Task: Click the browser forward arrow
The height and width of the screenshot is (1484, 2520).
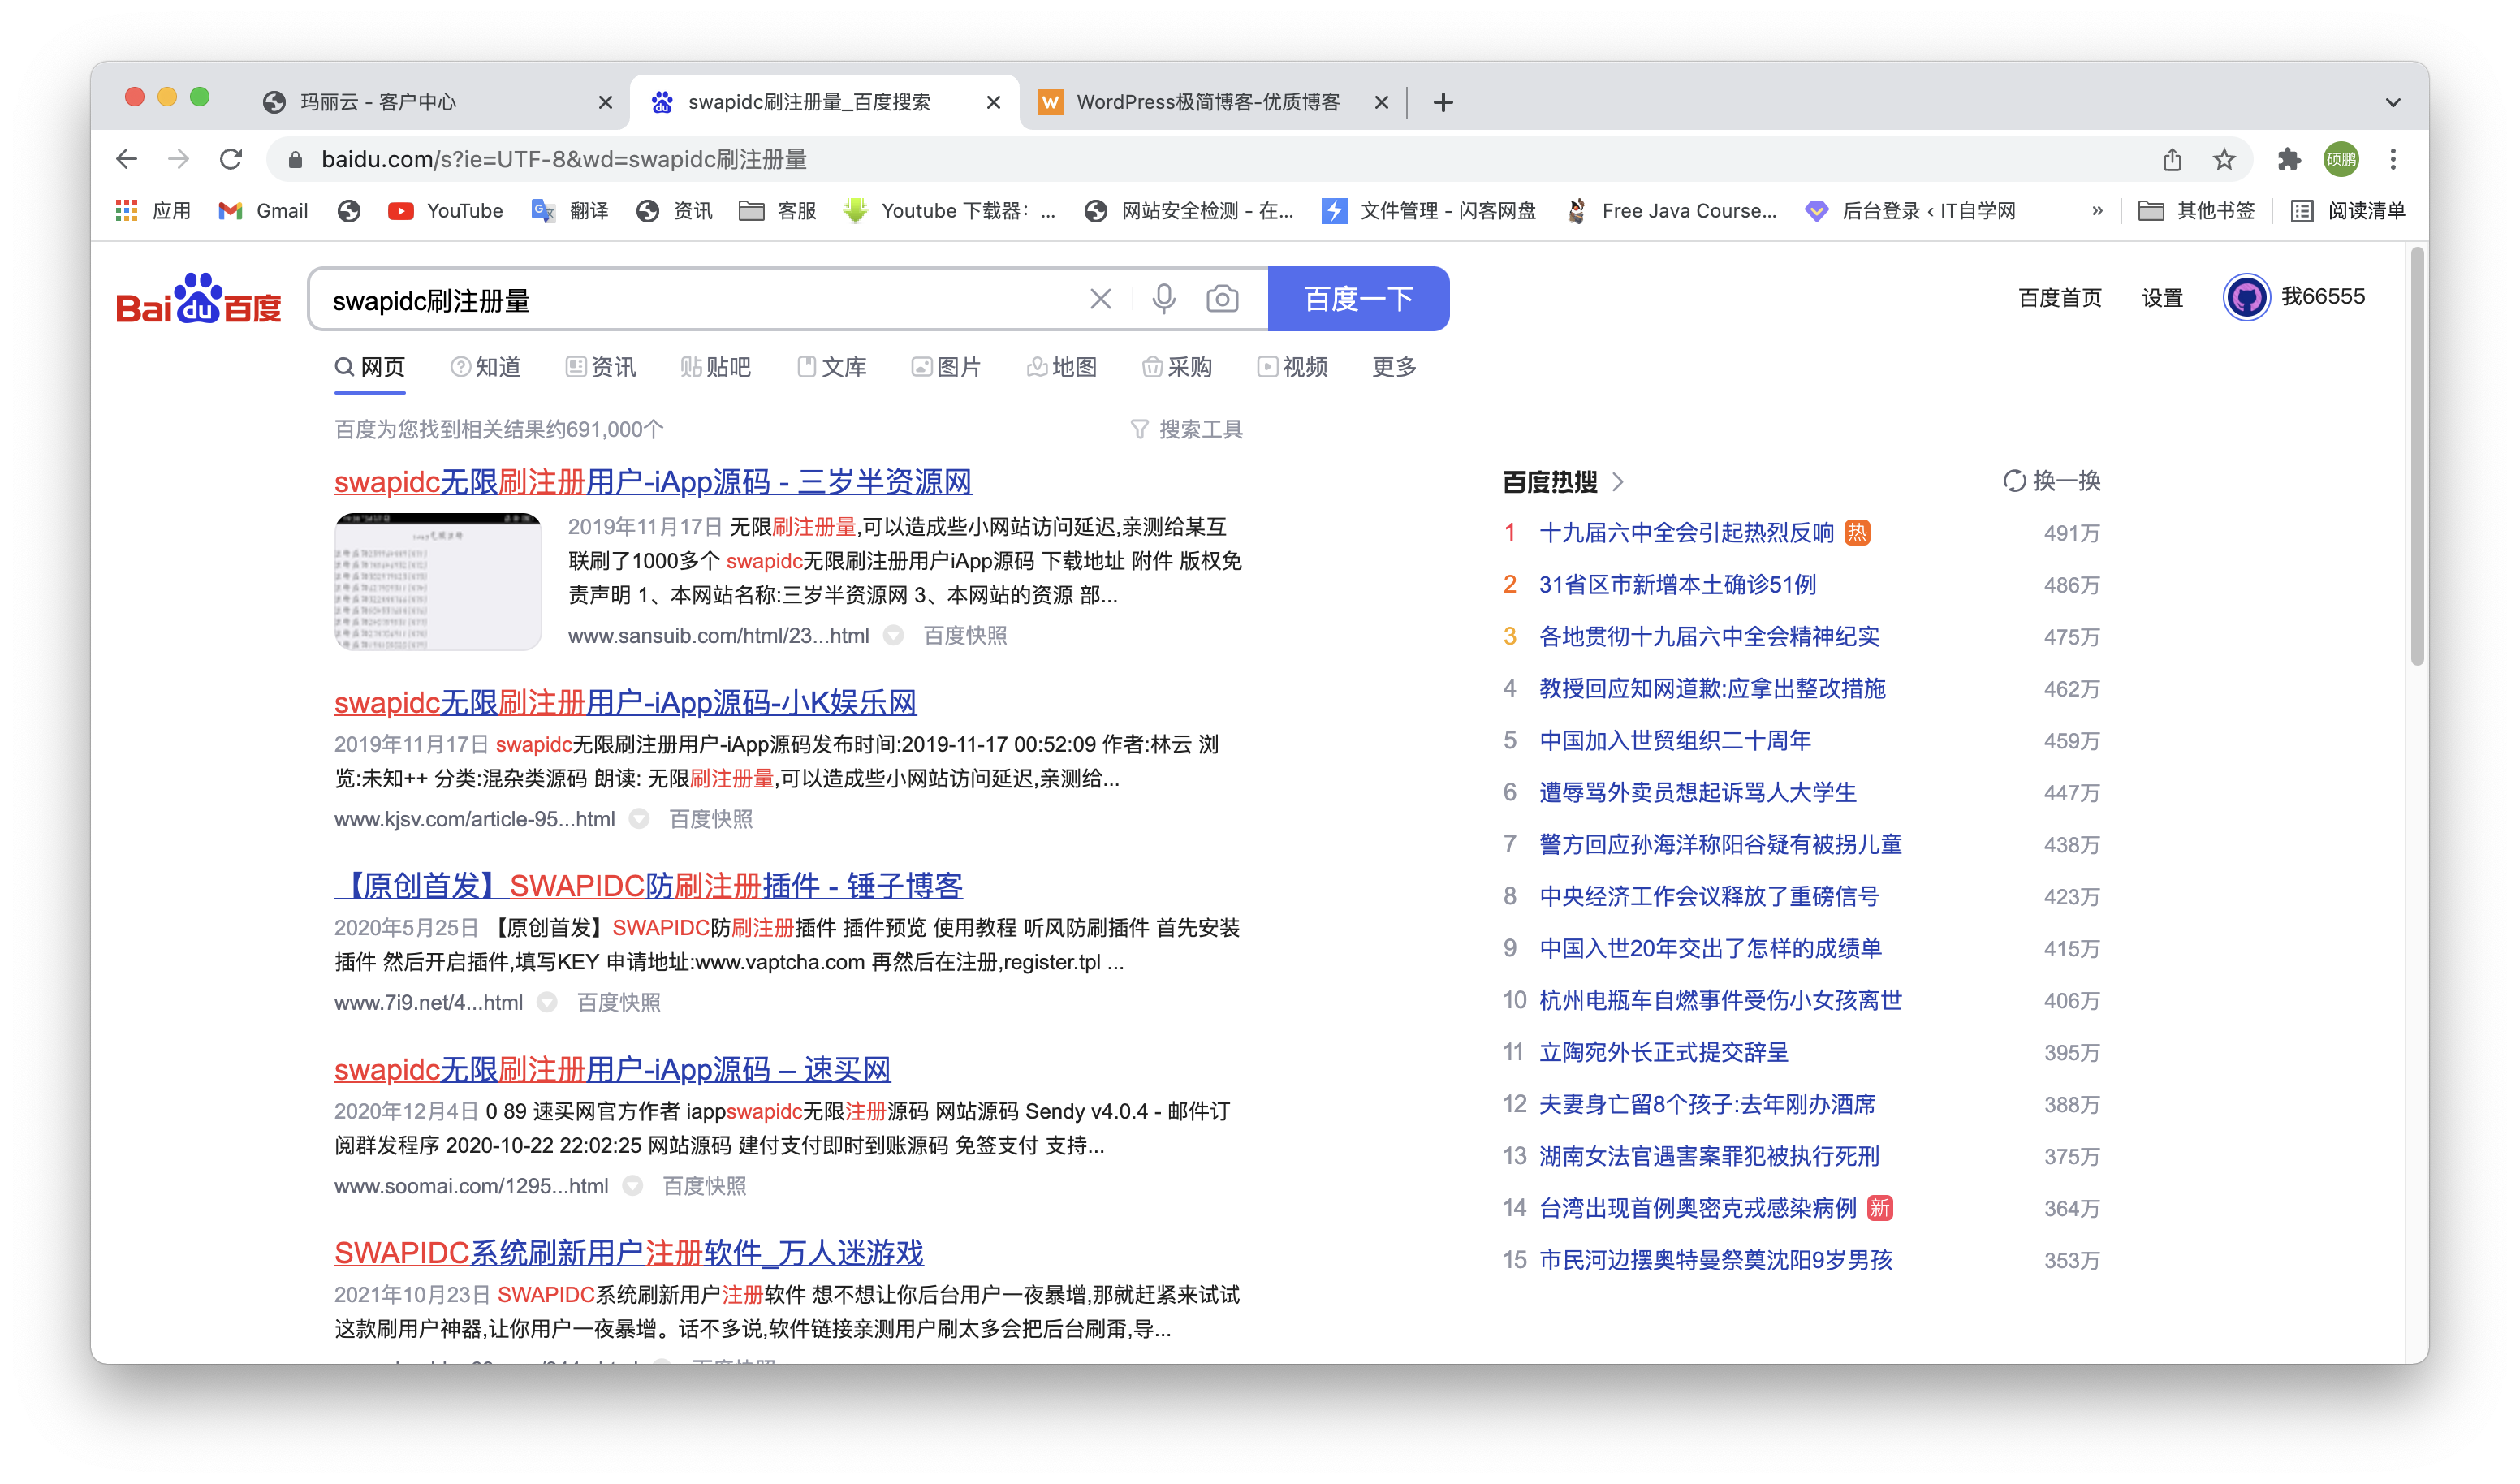Action: [x=179, y=159]
